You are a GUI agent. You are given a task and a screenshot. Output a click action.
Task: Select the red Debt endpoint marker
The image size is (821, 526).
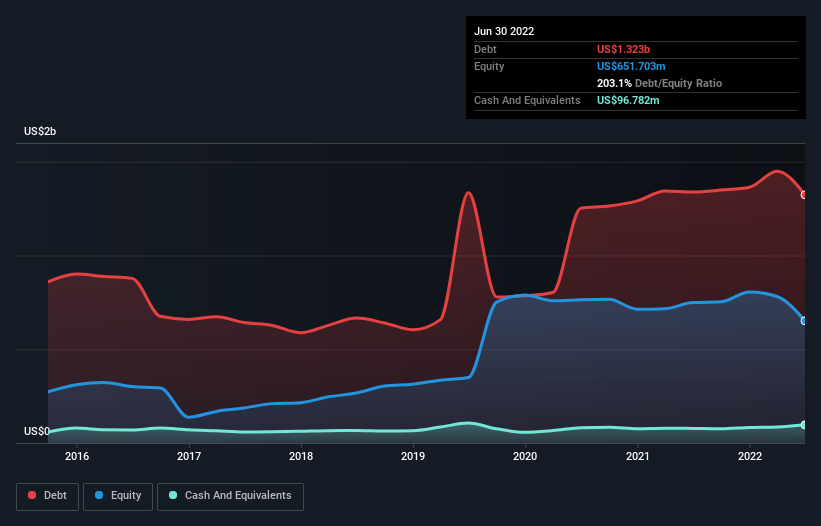804,195
